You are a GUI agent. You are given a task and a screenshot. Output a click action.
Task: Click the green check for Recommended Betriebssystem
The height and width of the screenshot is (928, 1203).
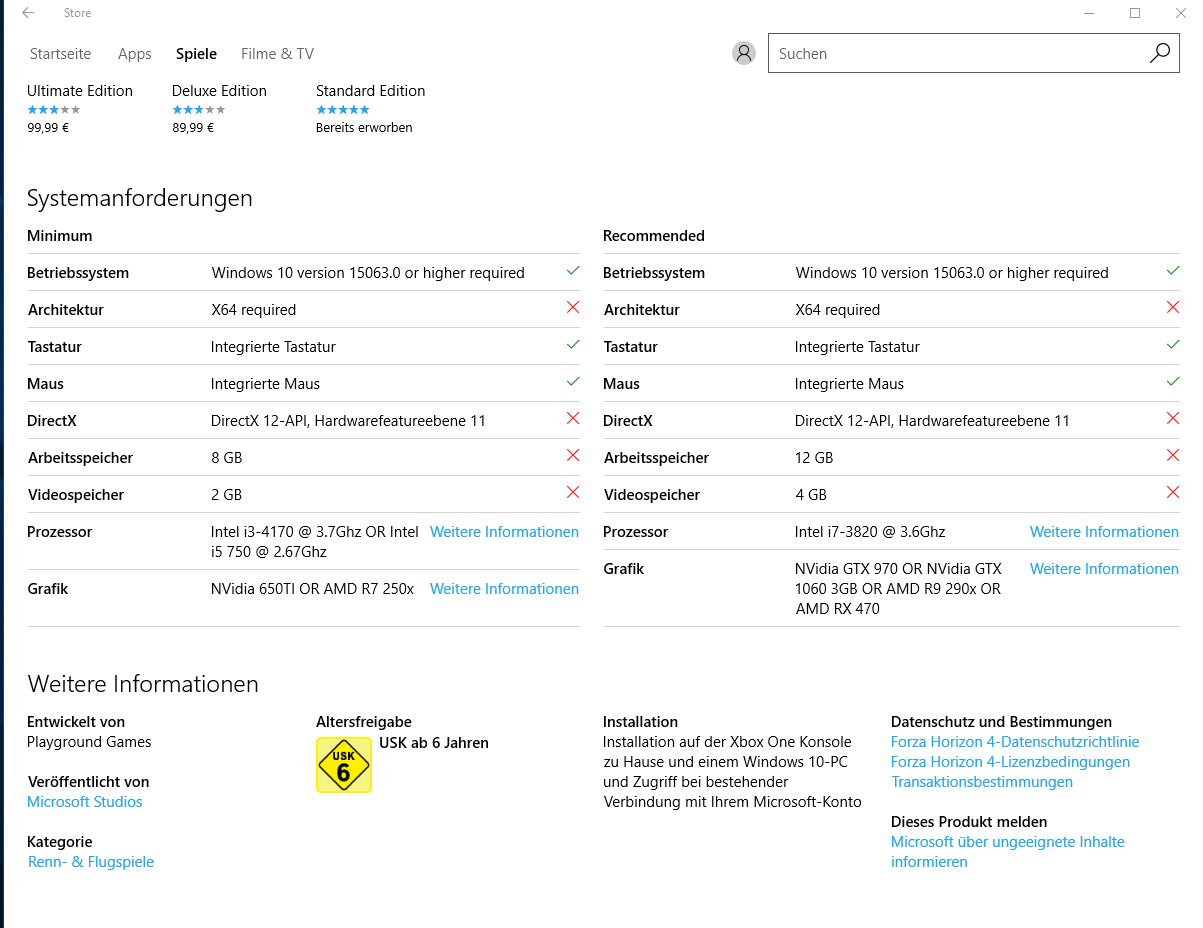click(x=1173, y=271)
